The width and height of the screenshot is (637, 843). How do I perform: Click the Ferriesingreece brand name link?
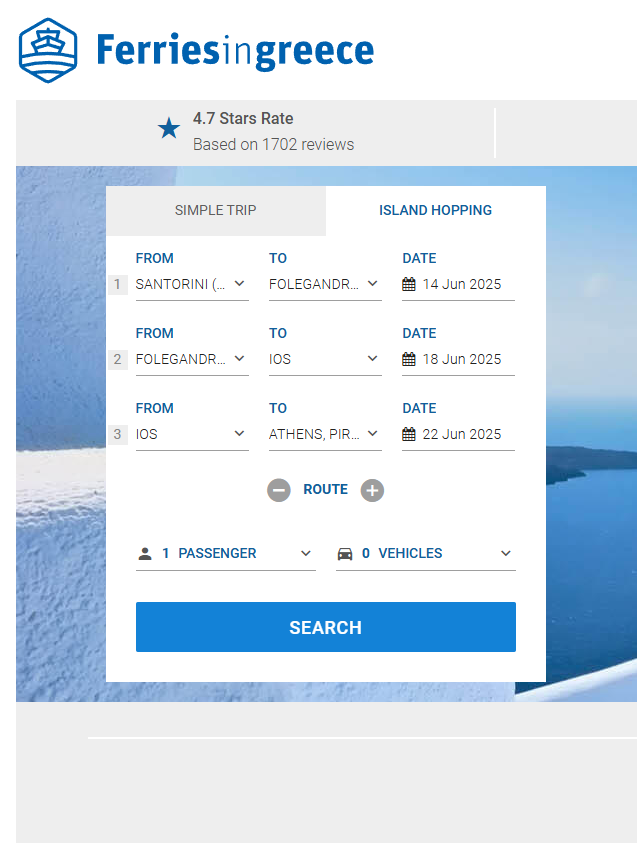coord(235,51)
